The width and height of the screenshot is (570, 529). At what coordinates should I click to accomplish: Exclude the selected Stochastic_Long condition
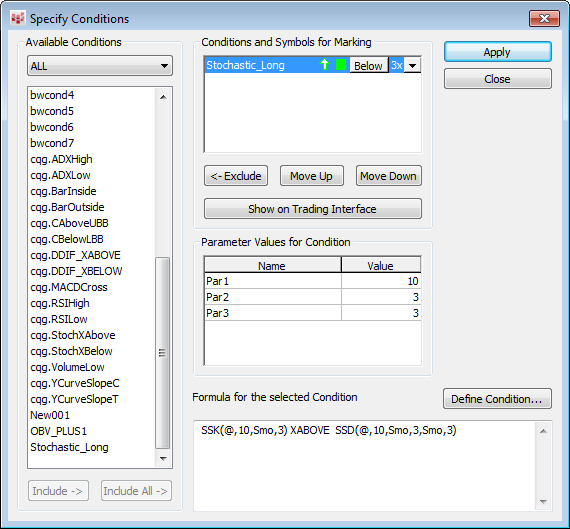pos(236,176)
